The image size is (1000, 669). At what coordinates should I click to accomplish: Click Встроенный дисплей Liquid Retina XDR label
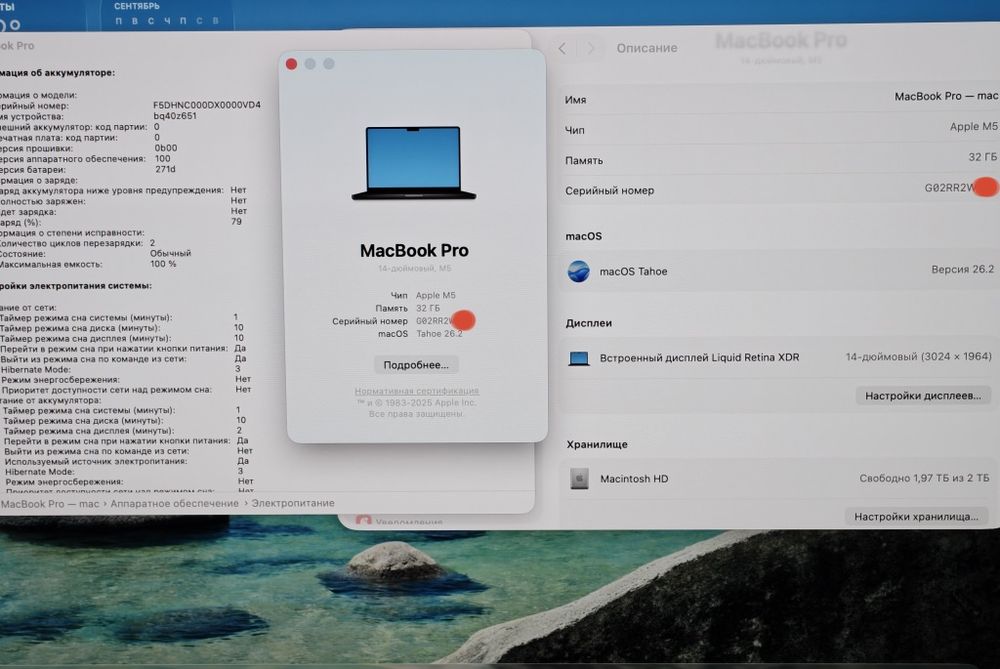point(699,358)
